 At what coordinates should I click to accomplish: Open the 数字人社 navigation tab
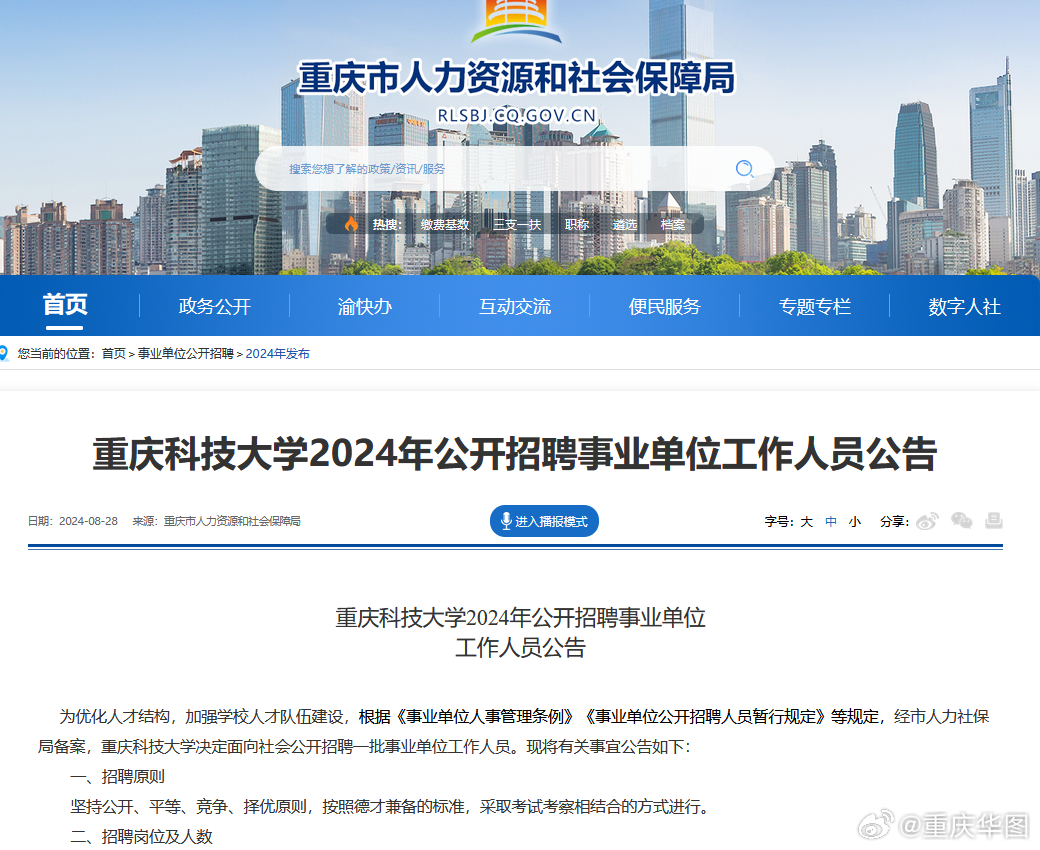click(x=964, y=306)
